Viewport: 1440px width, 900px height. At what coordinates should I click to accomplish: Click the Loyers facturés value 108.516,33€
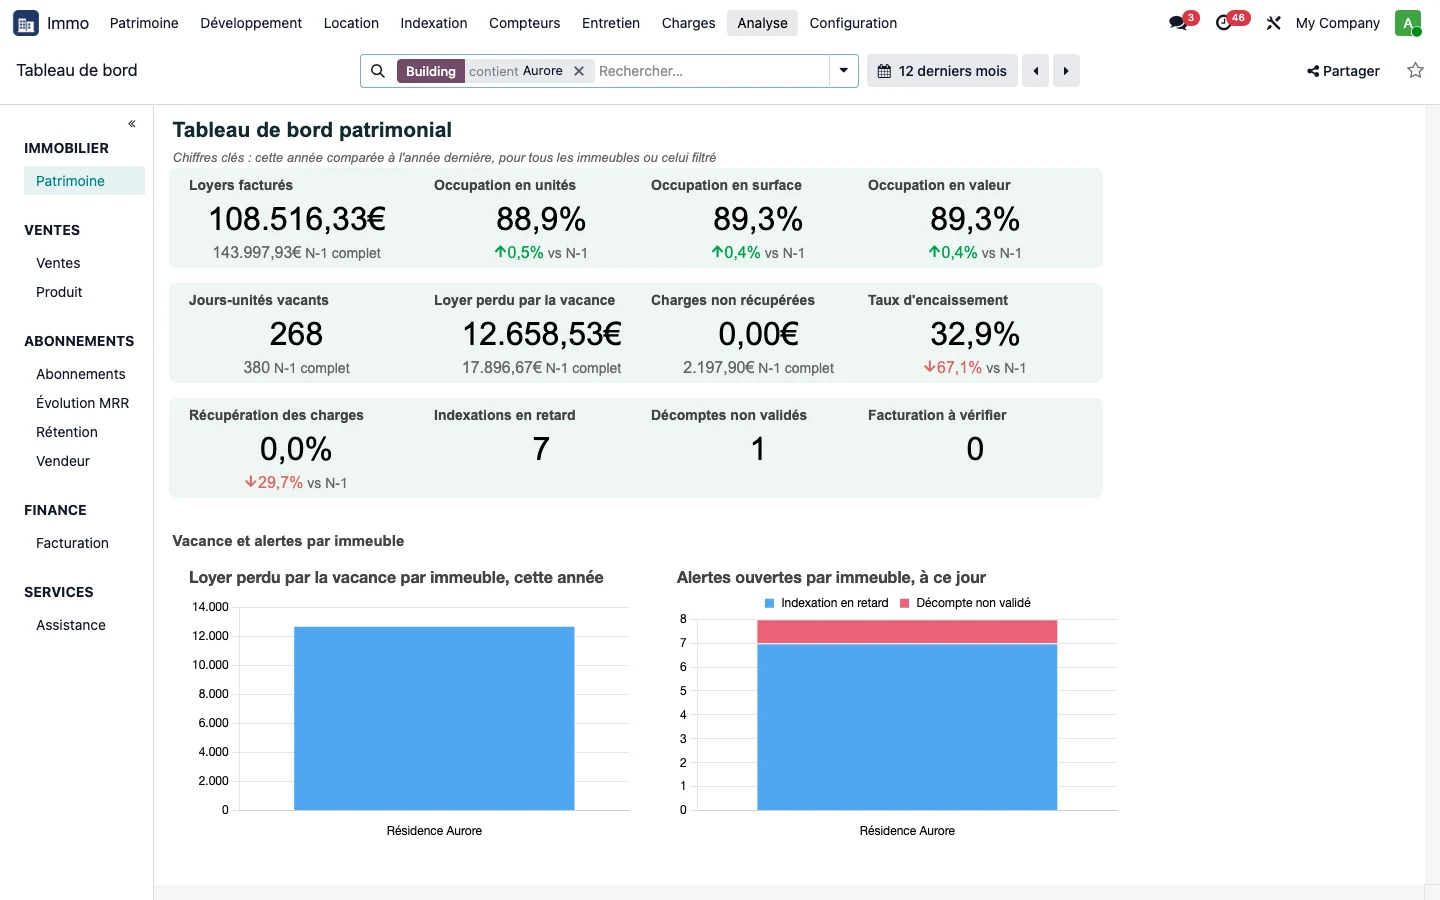tap(297, 219)
